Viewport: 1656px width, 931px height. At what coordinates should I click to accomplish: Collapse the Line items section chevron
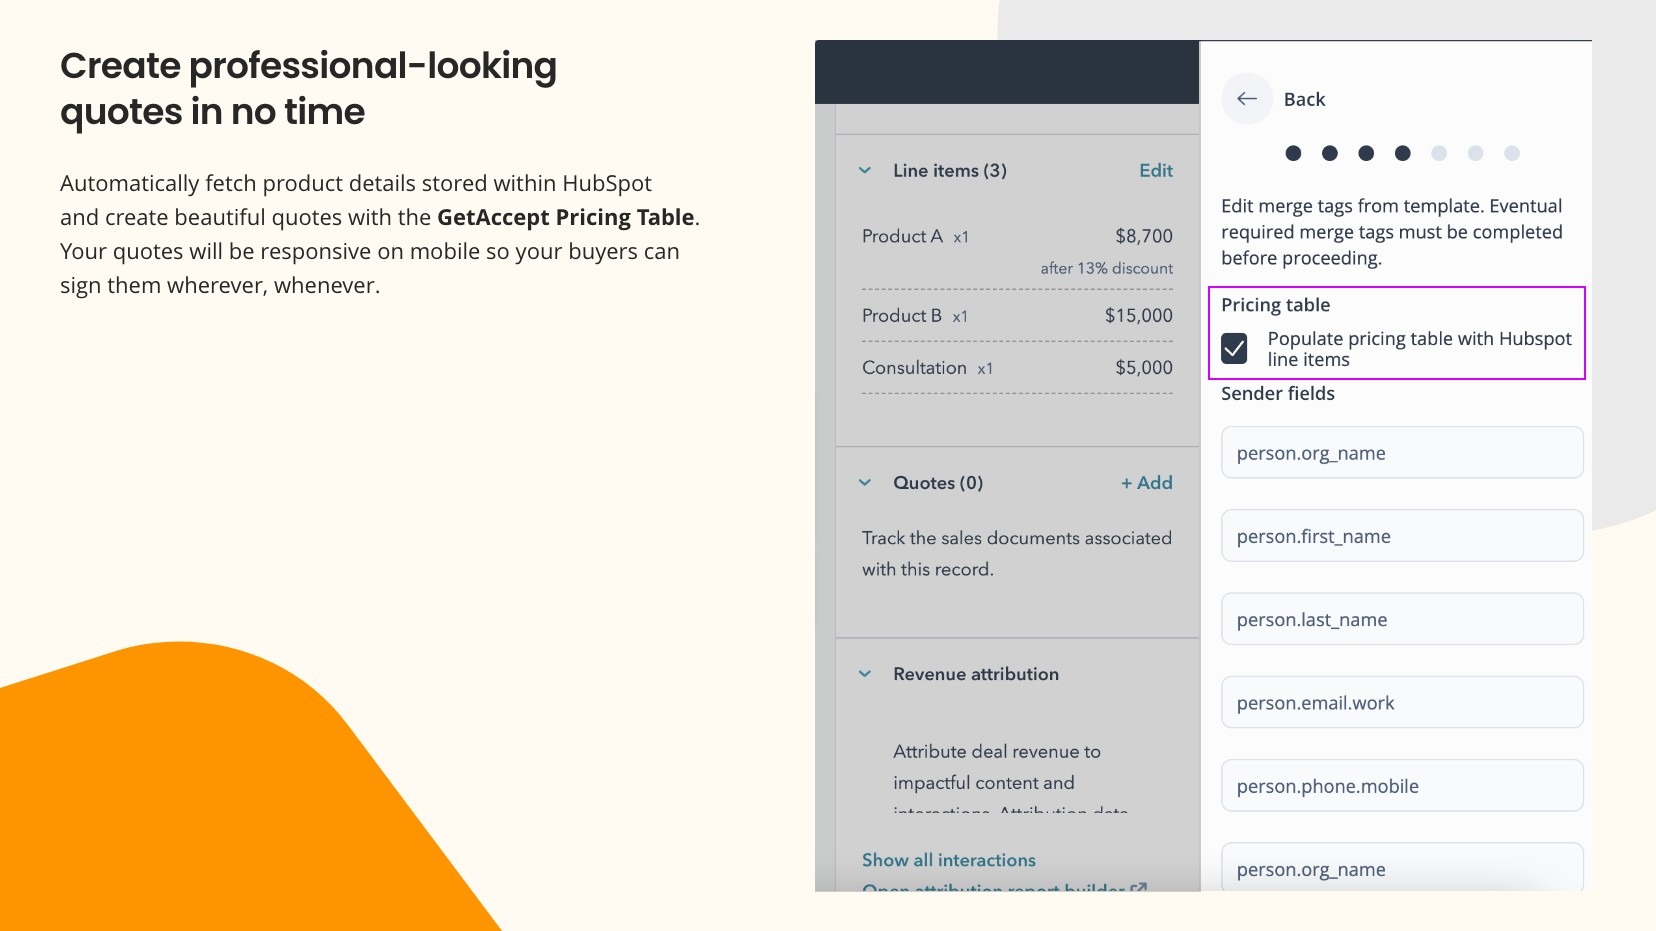coord(866,171)
